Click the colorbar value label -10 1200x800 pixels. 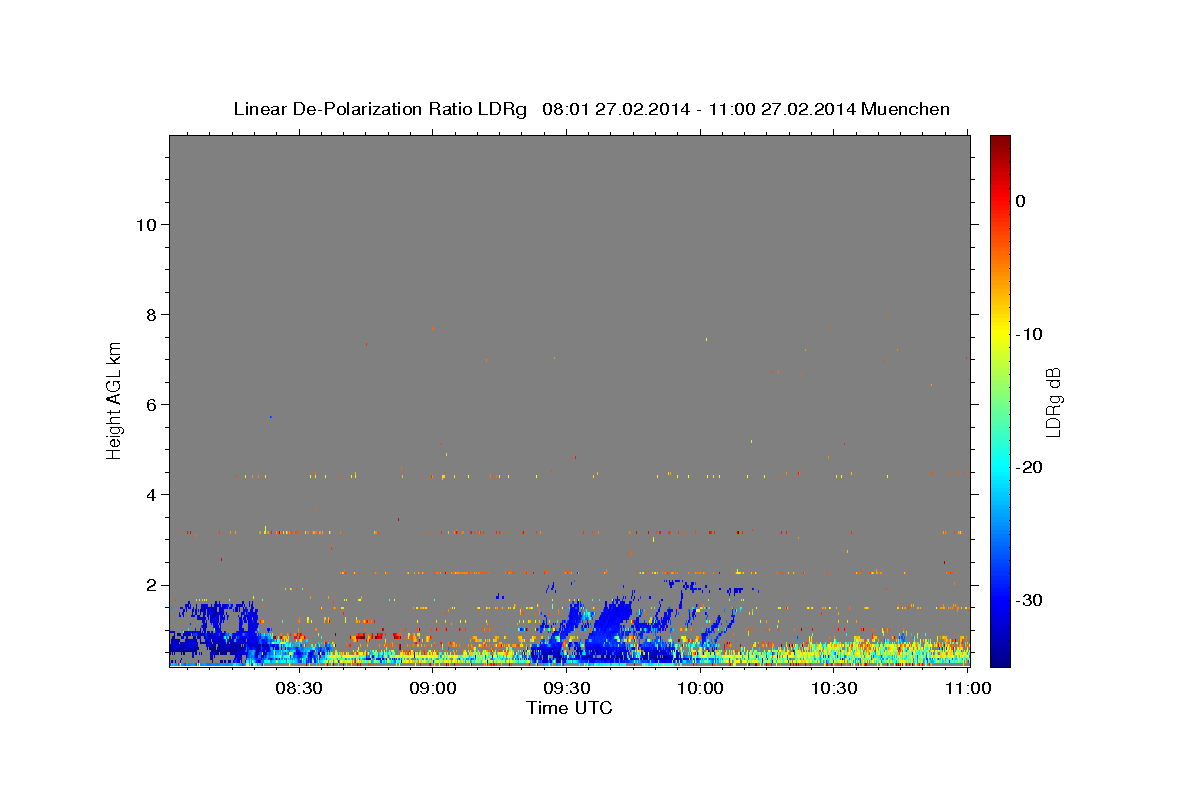[x=1029, y=334]
